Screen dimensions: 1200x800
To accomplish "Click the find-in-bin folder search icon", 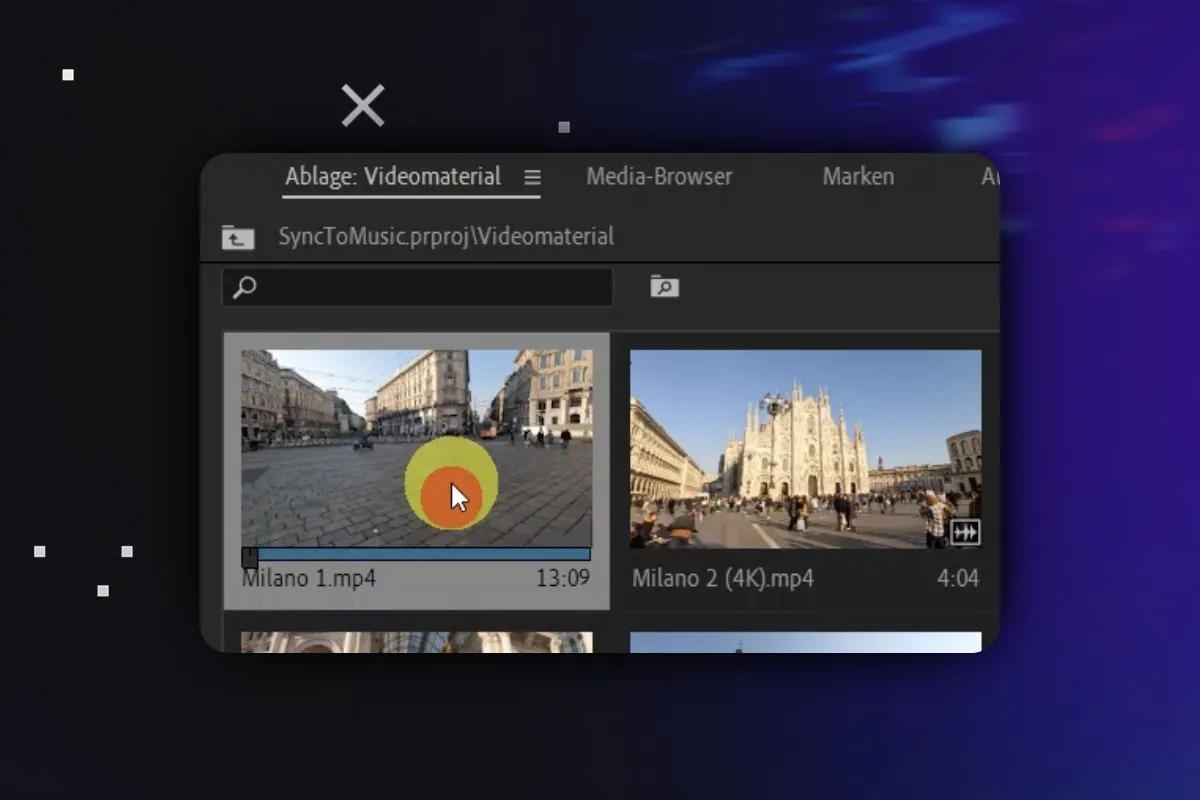I will 664,287.
